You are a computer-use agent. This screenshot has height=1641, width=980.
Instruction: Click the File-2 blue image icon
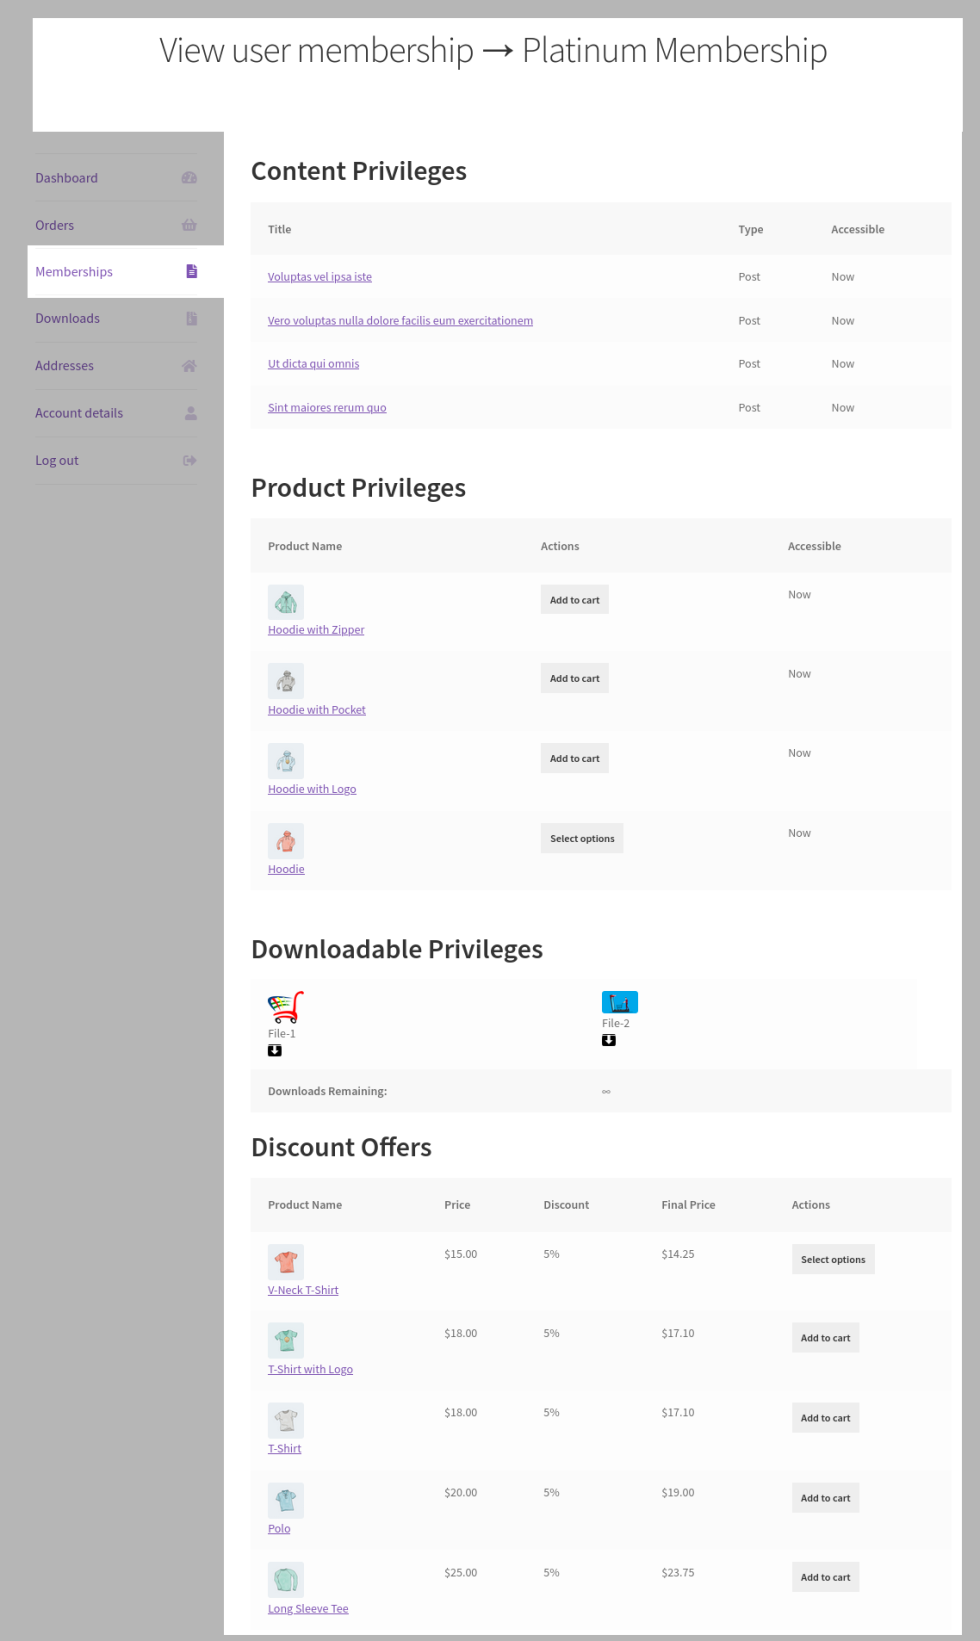[x=620, y=1002]
